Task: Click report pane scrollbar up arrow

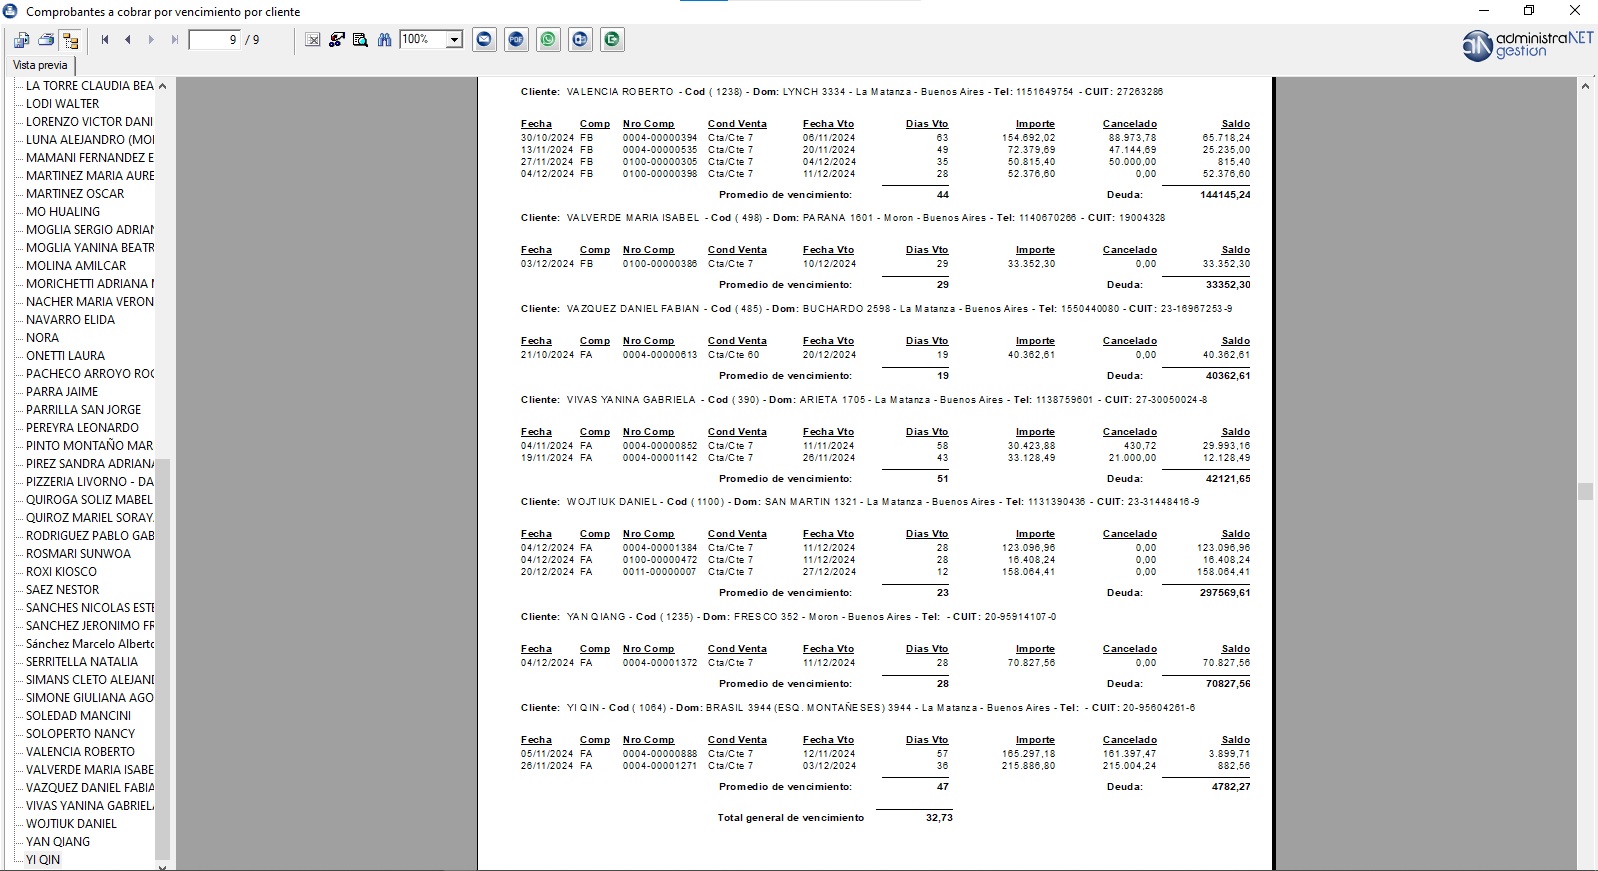Action: point(1585,87)
